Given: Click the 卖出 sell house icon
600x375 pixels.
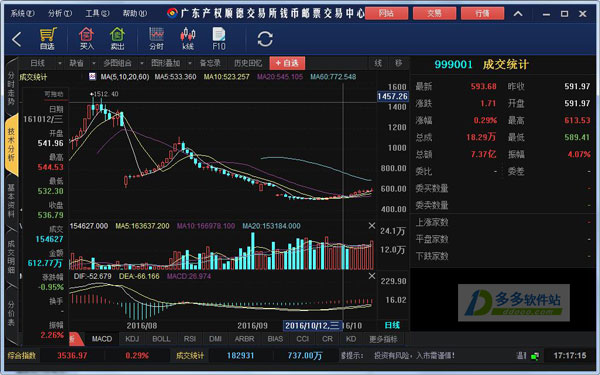Looking at the screenshot, I should [117, 39].
